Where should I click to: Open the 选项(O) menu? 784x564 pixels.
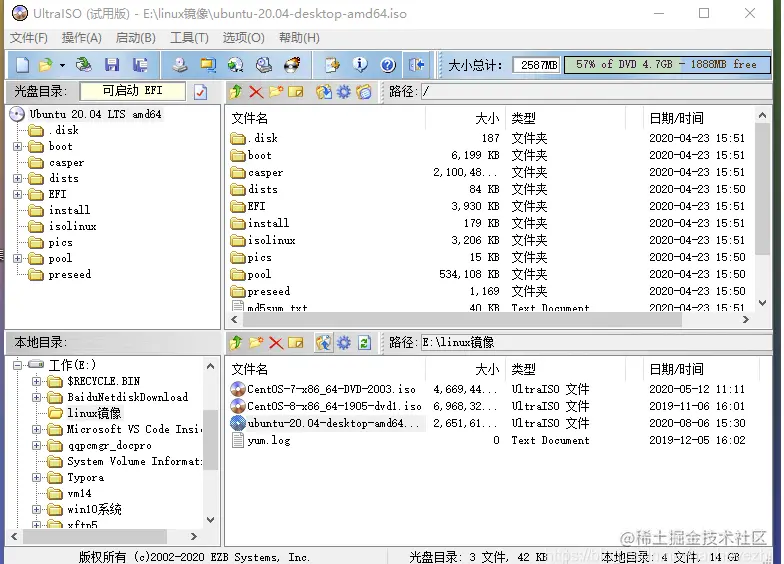pyautogui.click(x=244, y=38)
